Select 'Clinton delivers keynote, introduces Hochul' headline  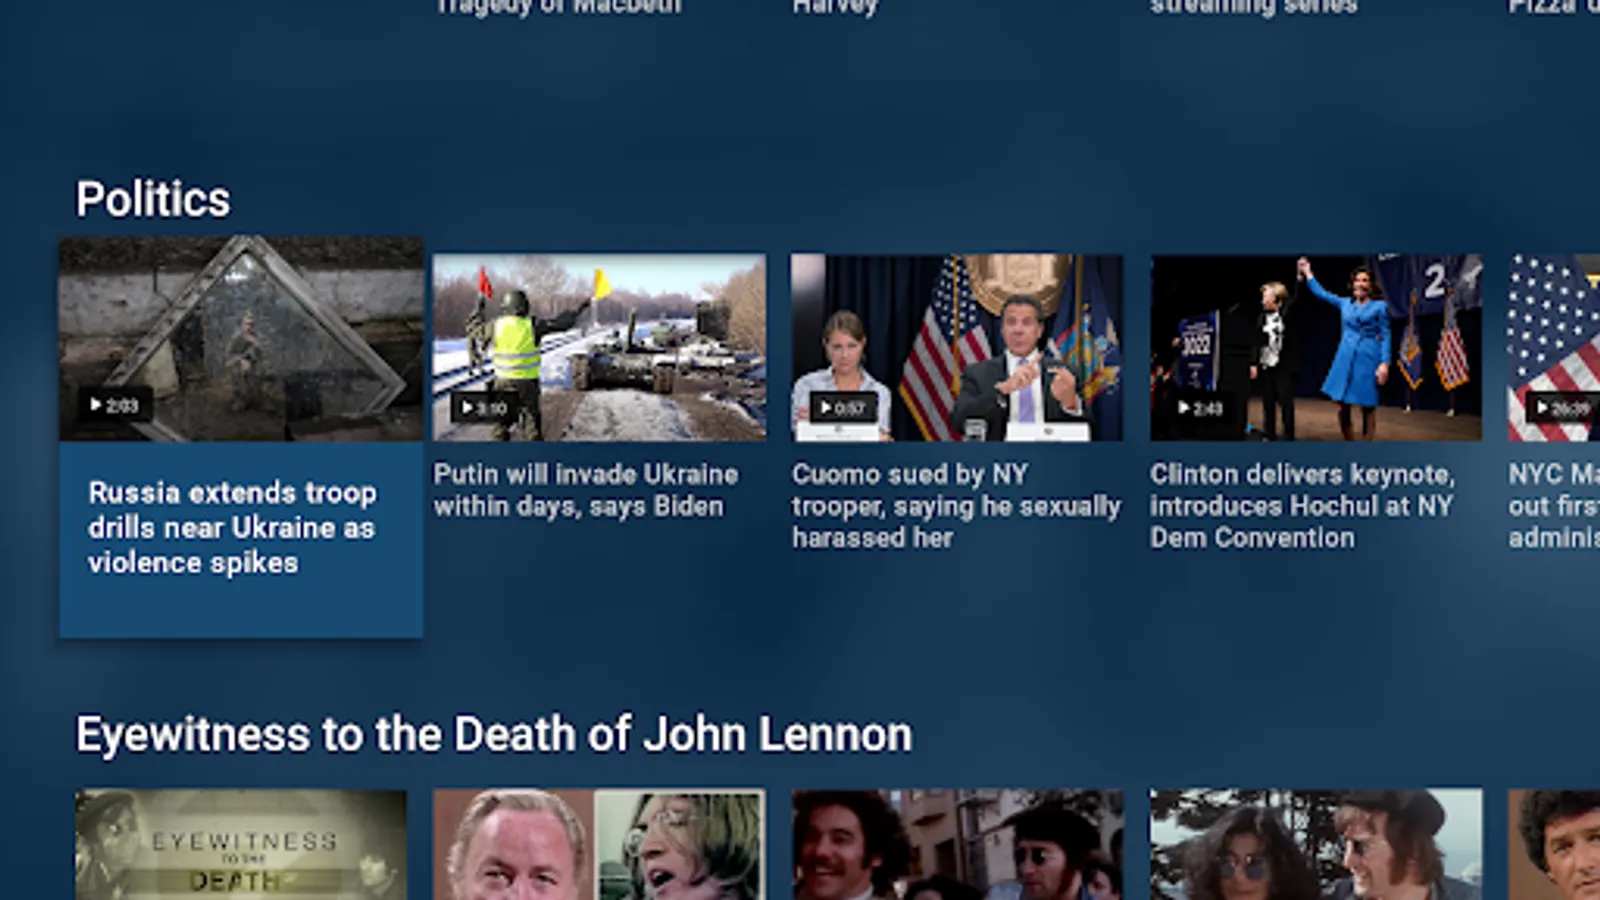(x=1302, y=506)
